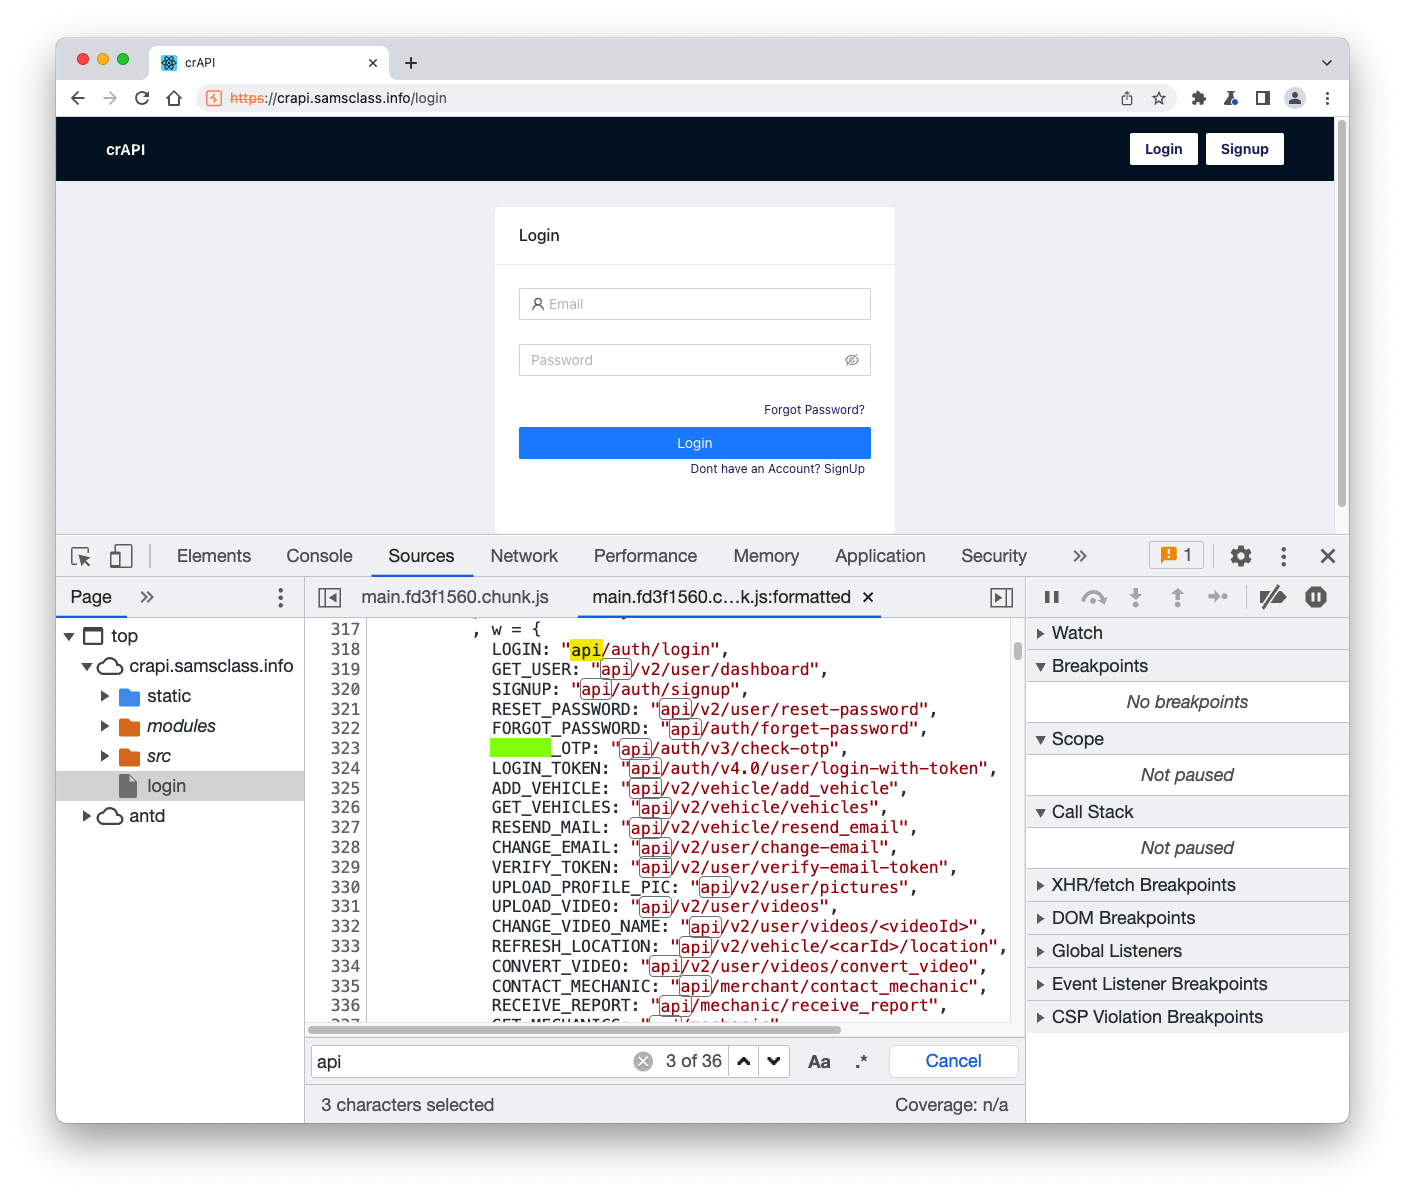Share this page via toolbar icon
The height and width of the screenshot is (1197, 1405).
coord(1127,98)
